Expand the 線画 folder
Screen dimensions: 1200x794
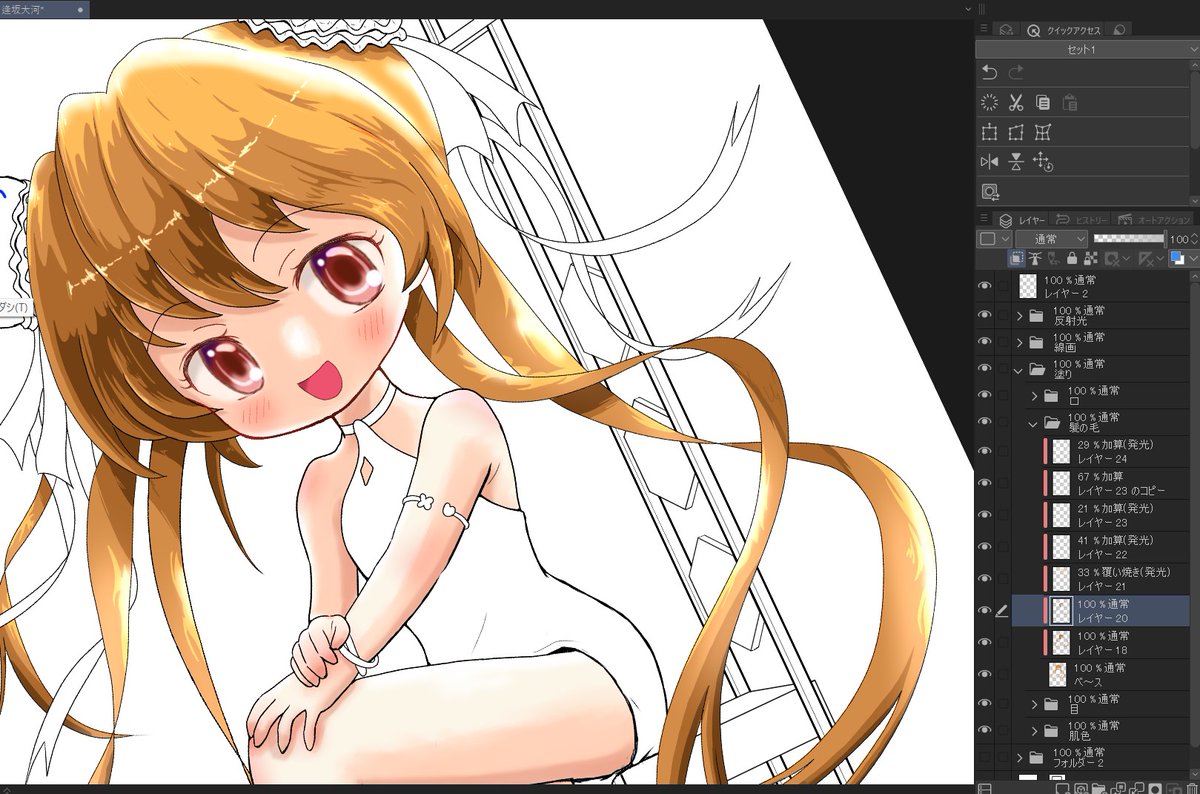pyautogui.click(x=1019, y=343)
